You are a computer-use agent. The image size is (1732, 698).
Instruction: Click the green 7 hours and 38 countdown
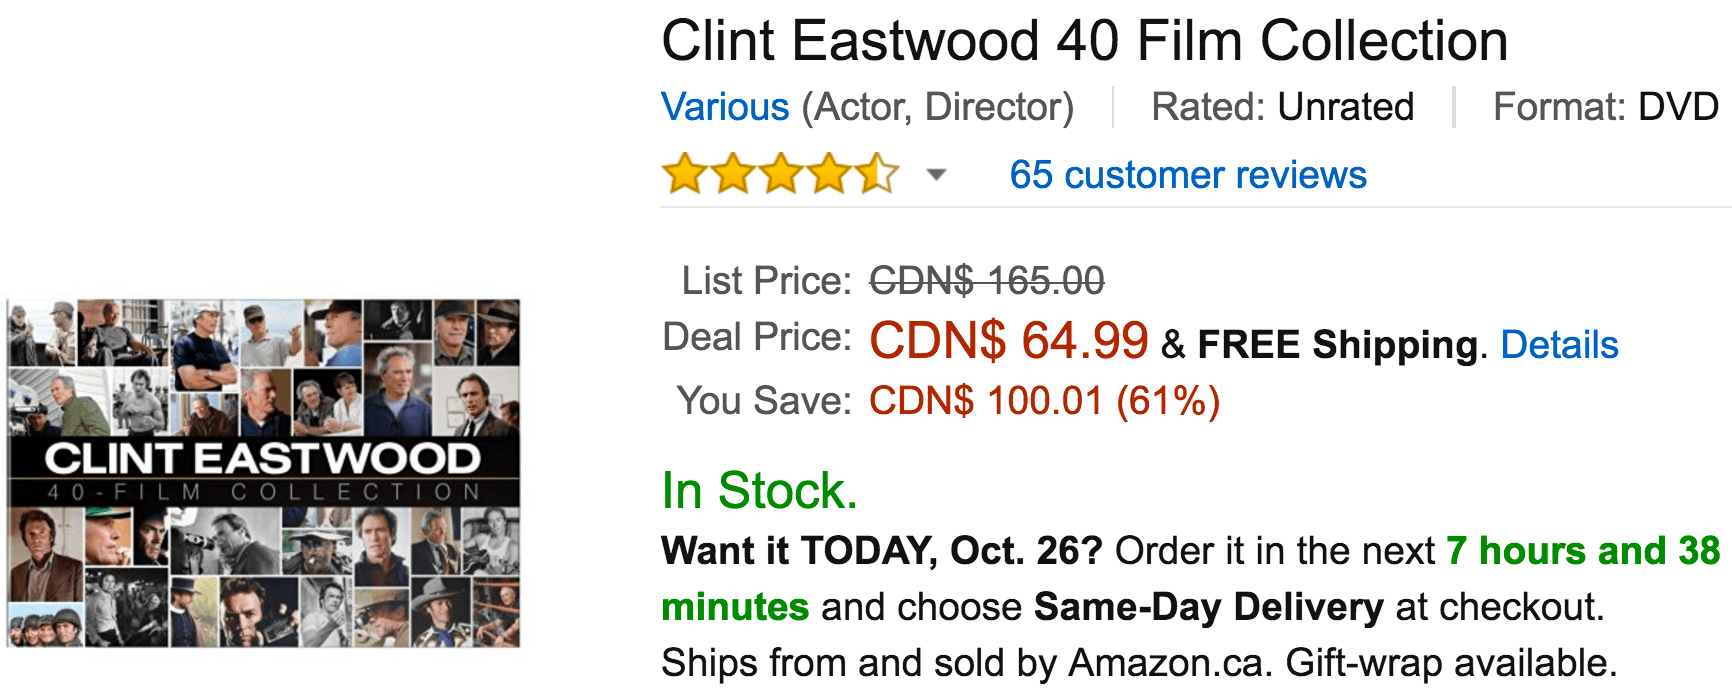pyautogui.click(x=1584, y=551)
